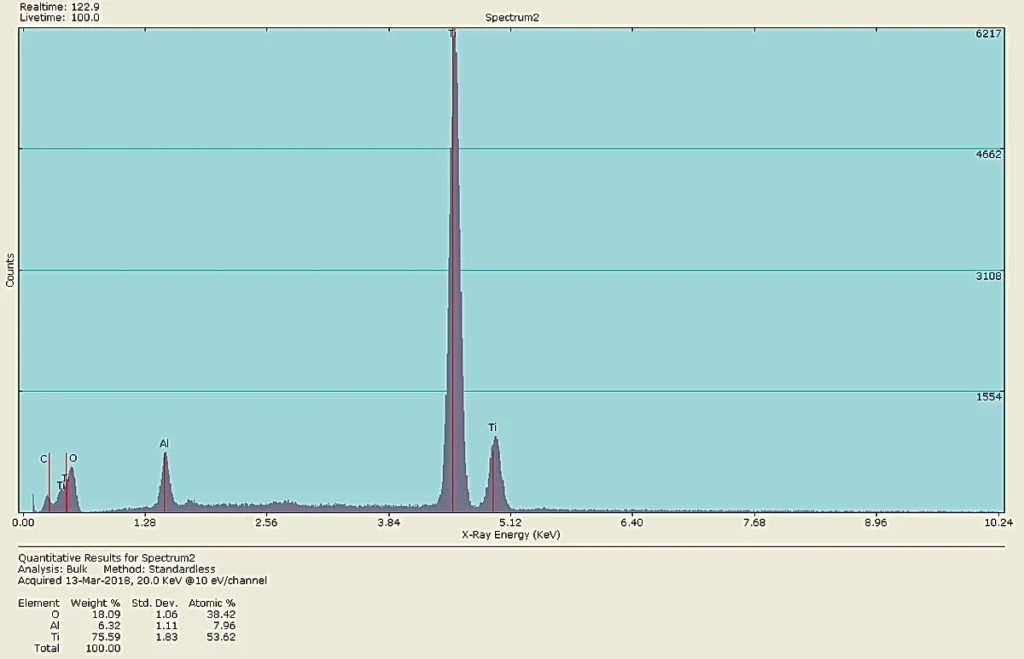Viewport: 1024px width, 659px height.
Task: Click the O peak label beside carbon
Action: 73,458
